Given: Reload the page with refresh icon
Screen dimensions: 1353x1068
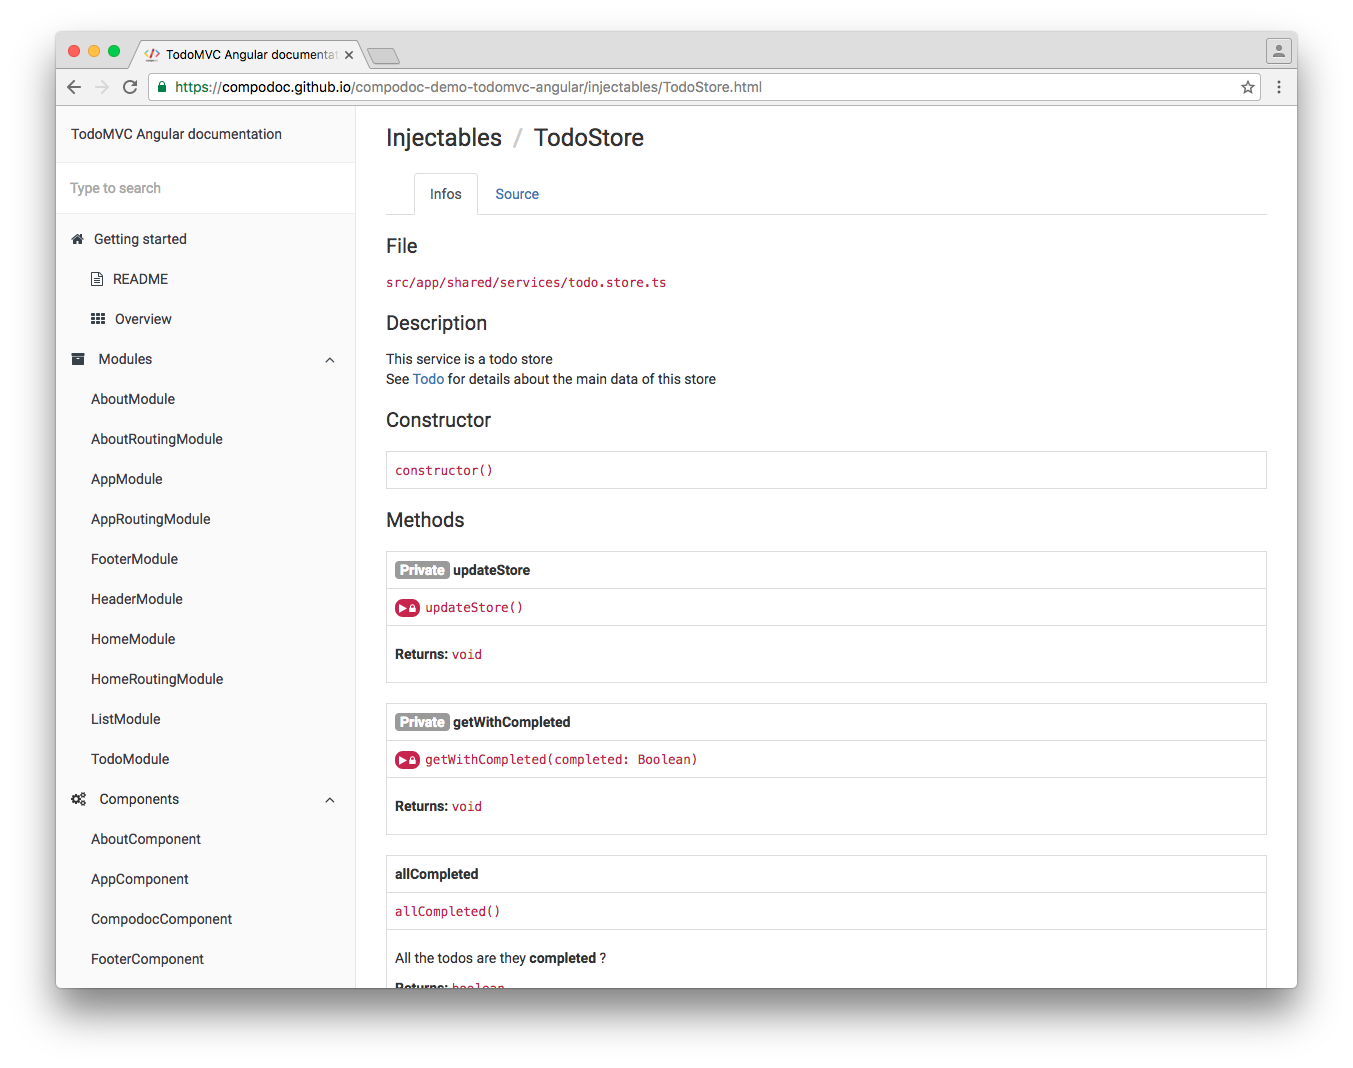Looking at the screenshot, I should (x=130, y=87).
